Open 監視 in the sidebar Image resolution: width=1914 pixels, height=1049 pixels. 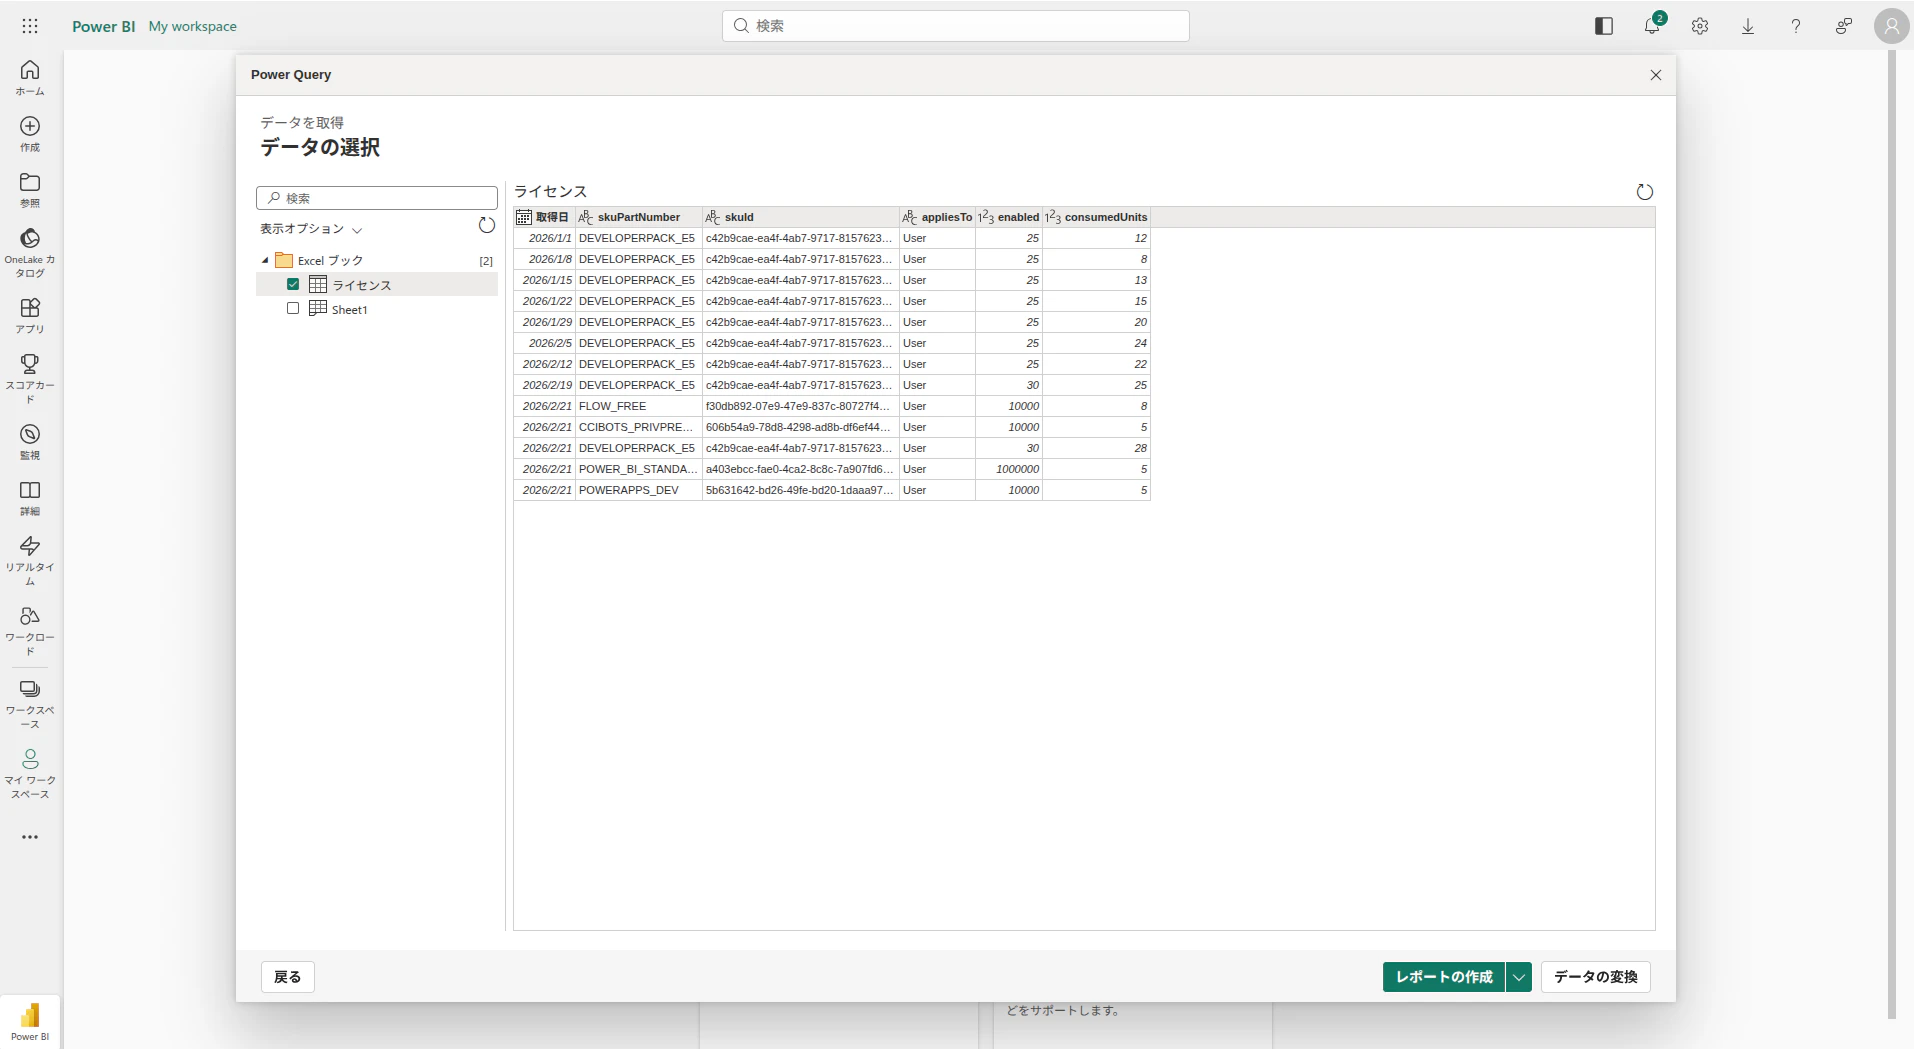click(30, 441)
